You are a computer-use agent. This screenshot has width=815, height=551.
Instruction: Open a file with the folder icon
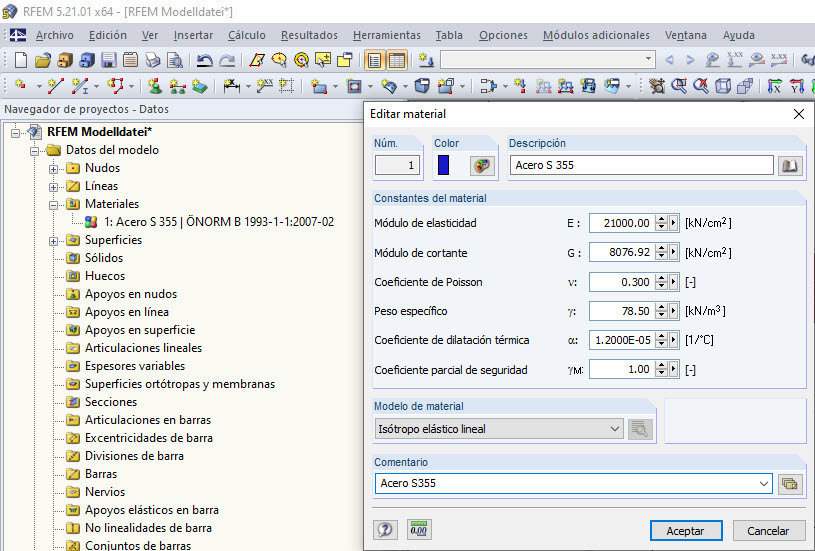(x=43, y=60)
